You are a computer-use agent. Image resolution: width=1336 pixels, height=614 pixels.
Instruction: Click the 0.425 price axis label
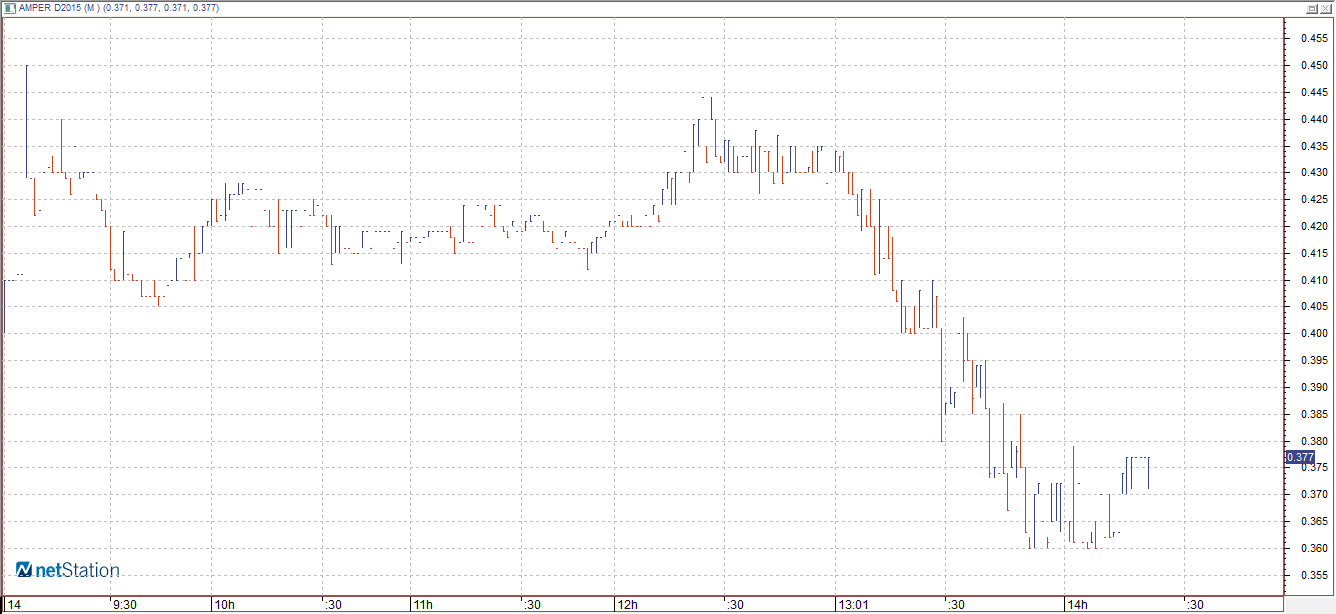click(x=1313, y=200)
